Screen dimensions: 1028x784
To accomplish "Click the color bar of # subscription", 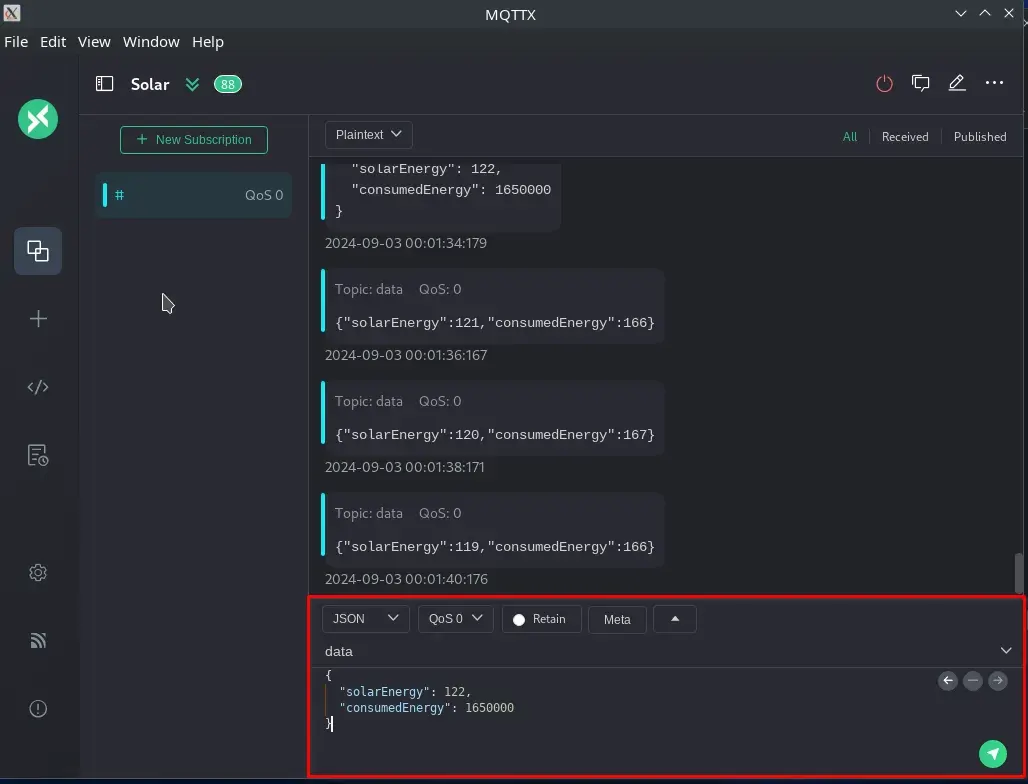I will coord(105,195).
